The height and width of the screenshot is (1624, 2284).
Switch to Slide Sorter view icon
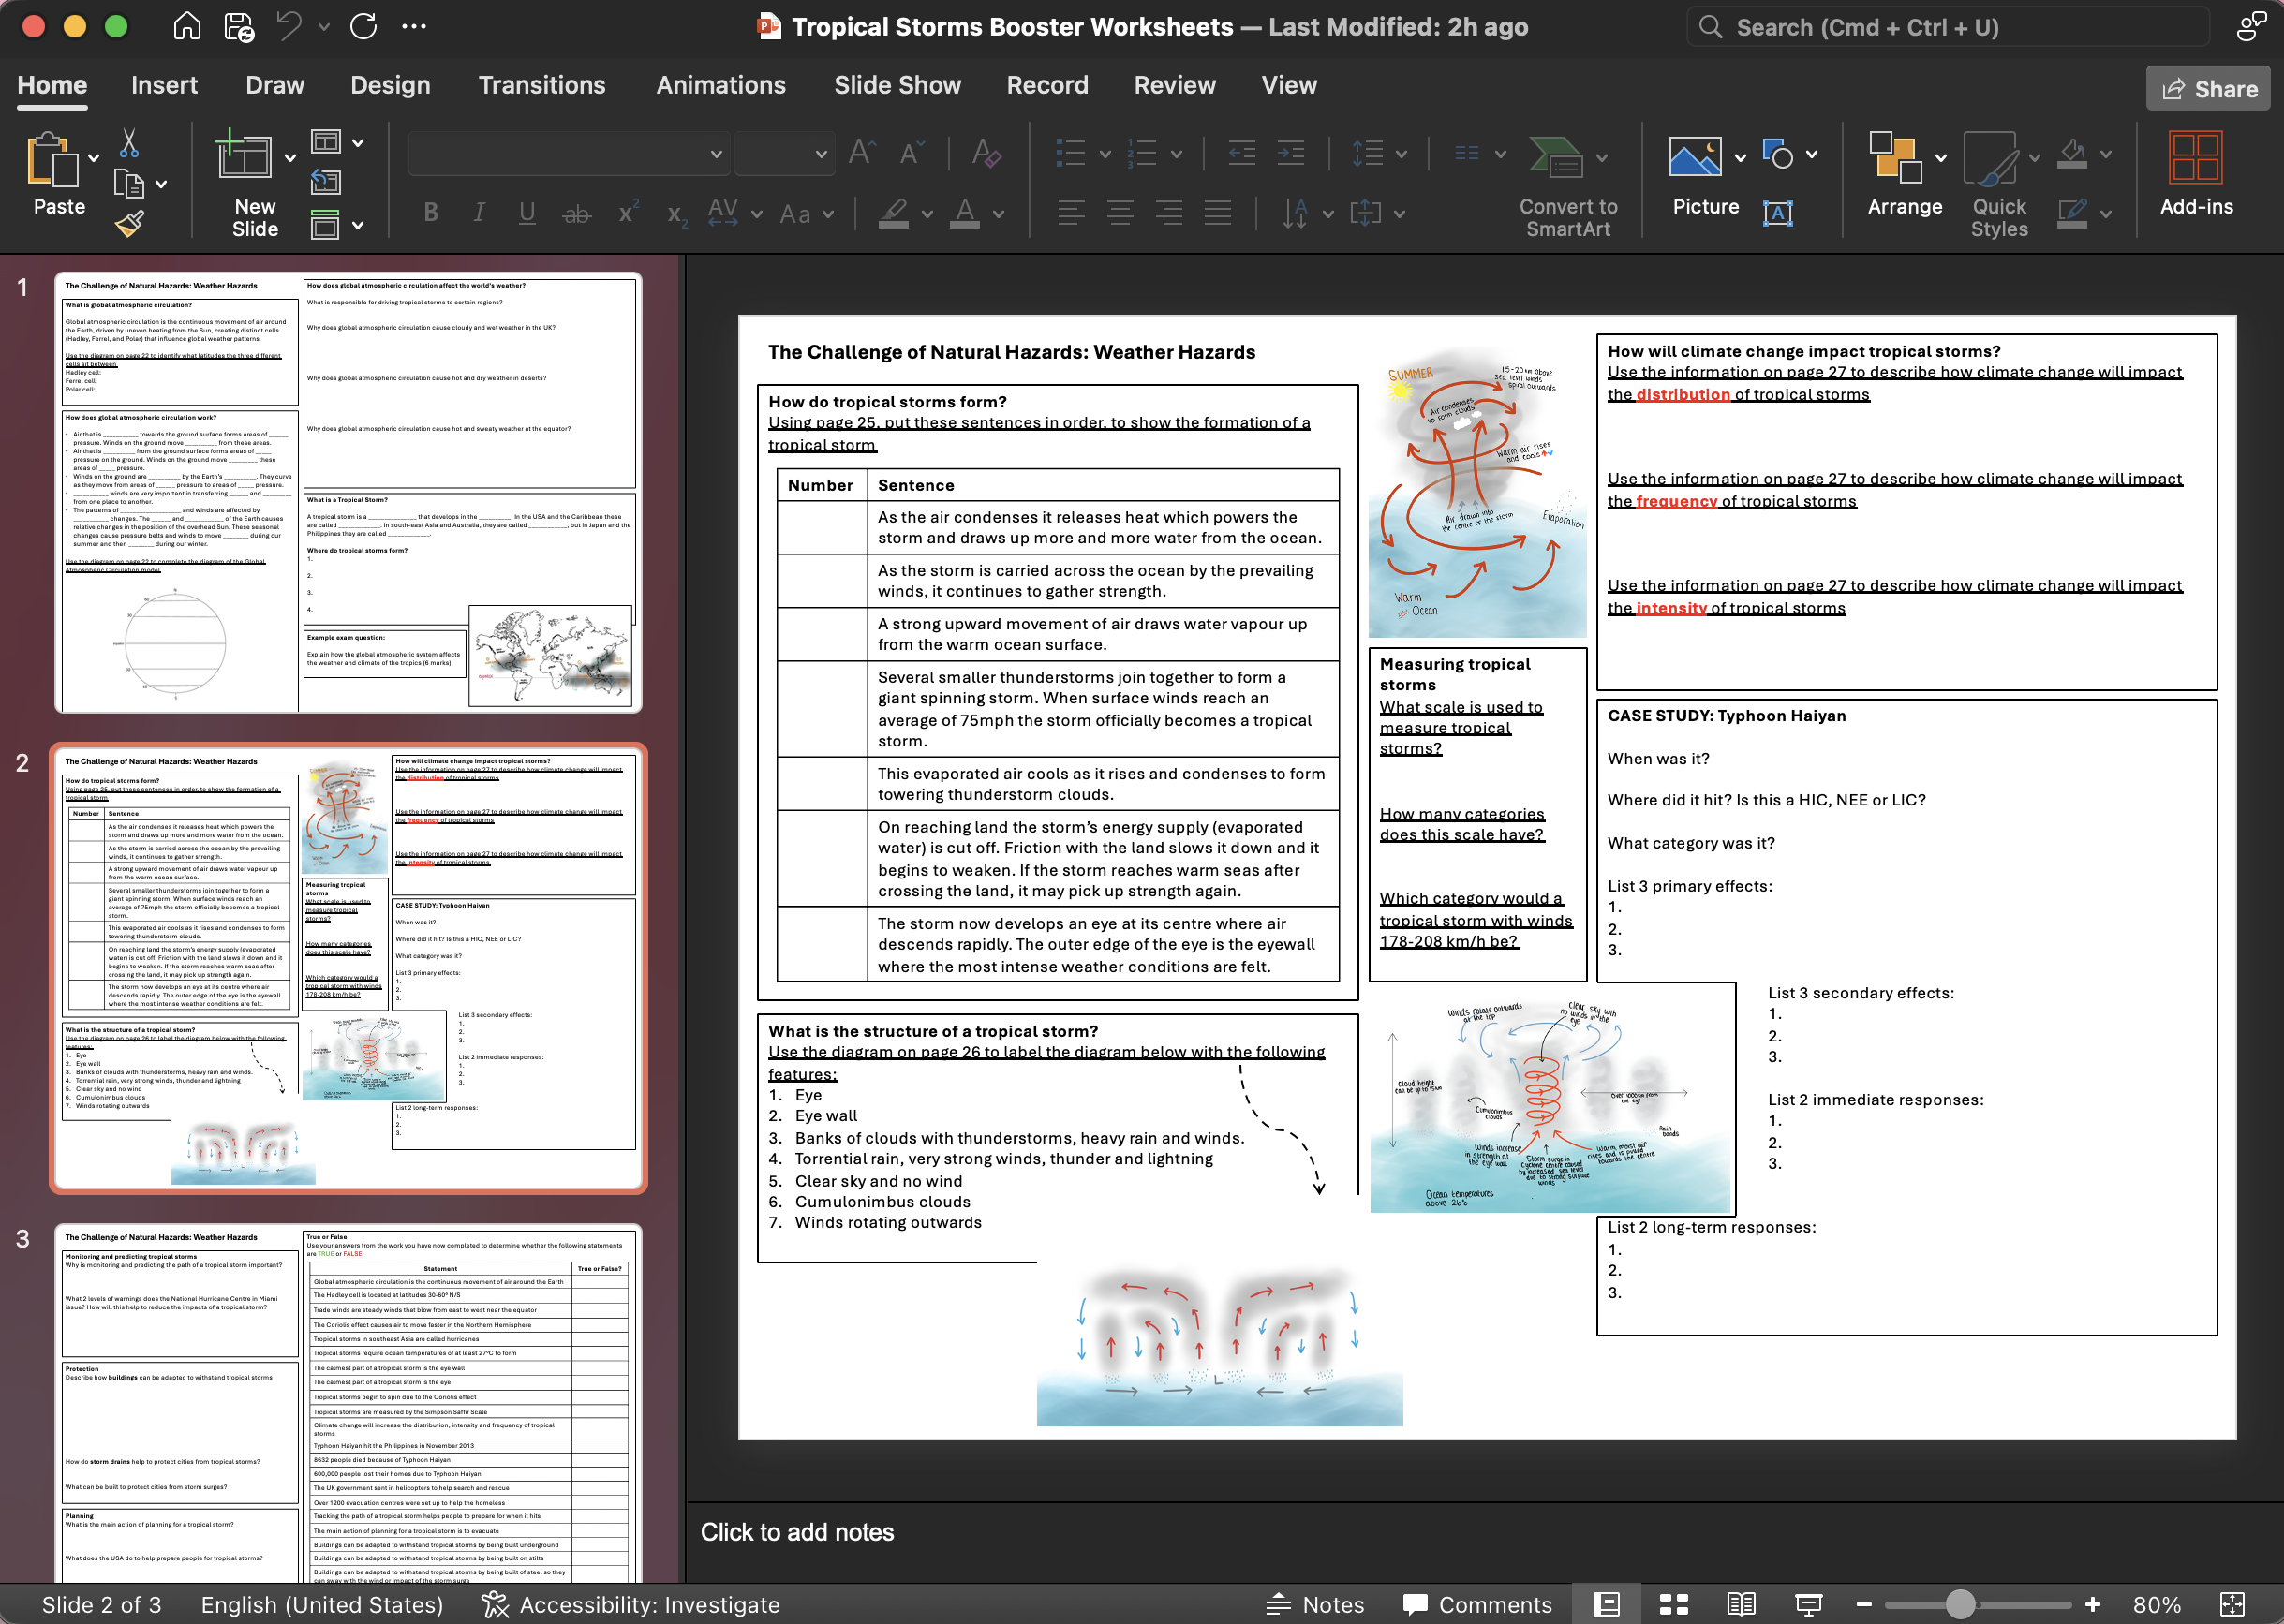pyautogui.click(x=1674, y=1605)
